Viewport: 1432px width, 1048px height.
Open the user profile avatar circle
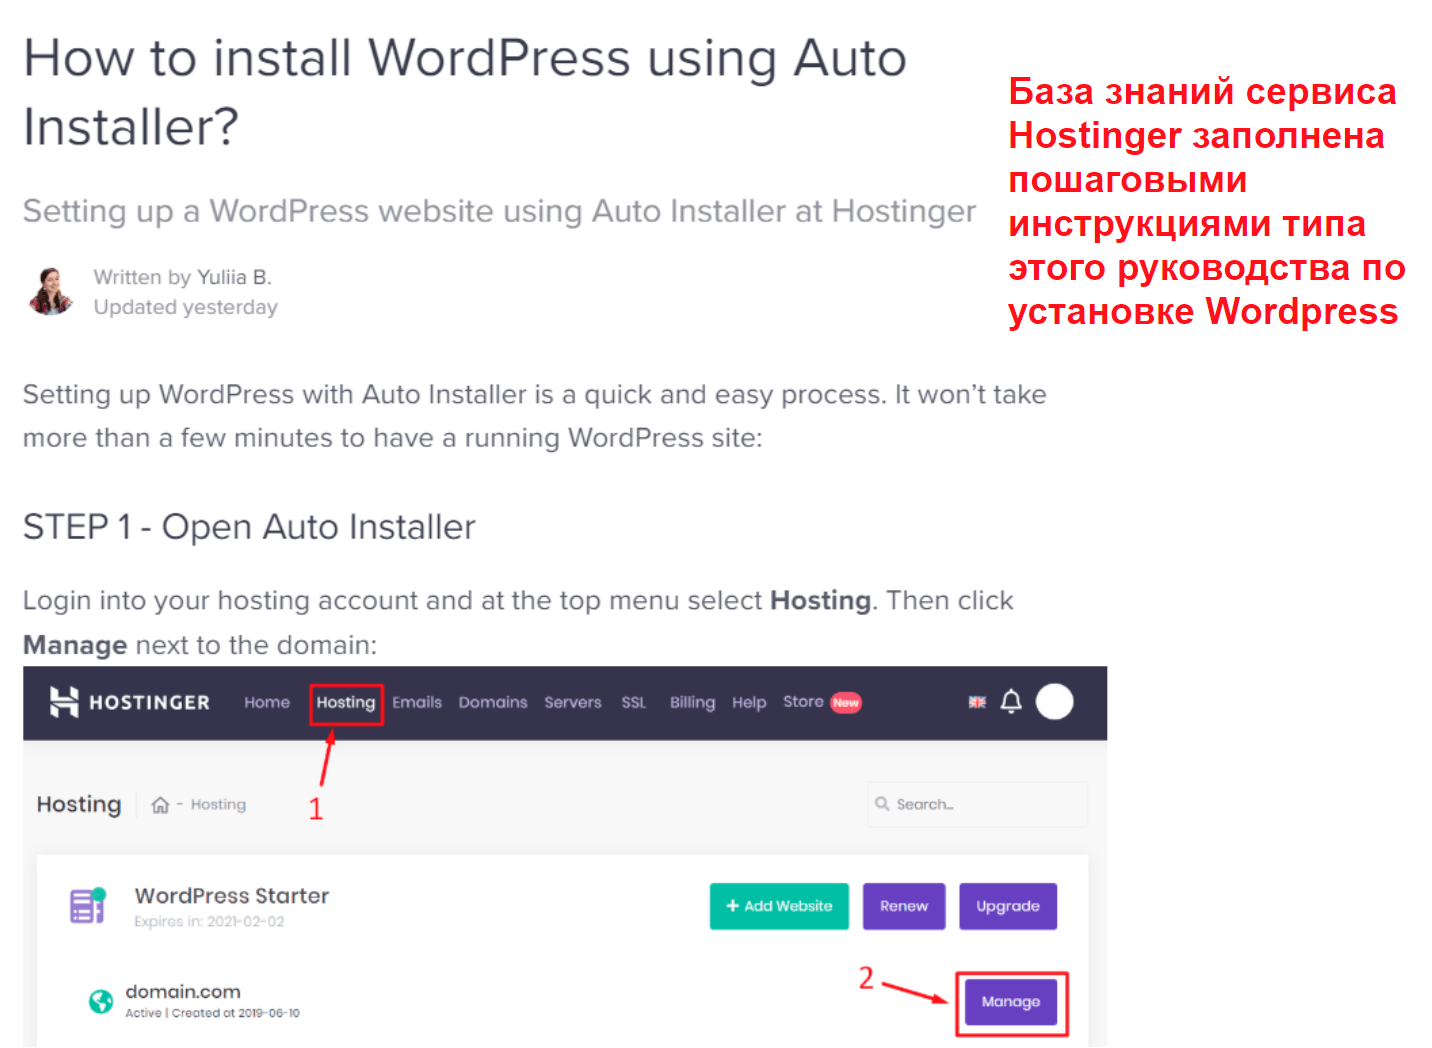1054,702
